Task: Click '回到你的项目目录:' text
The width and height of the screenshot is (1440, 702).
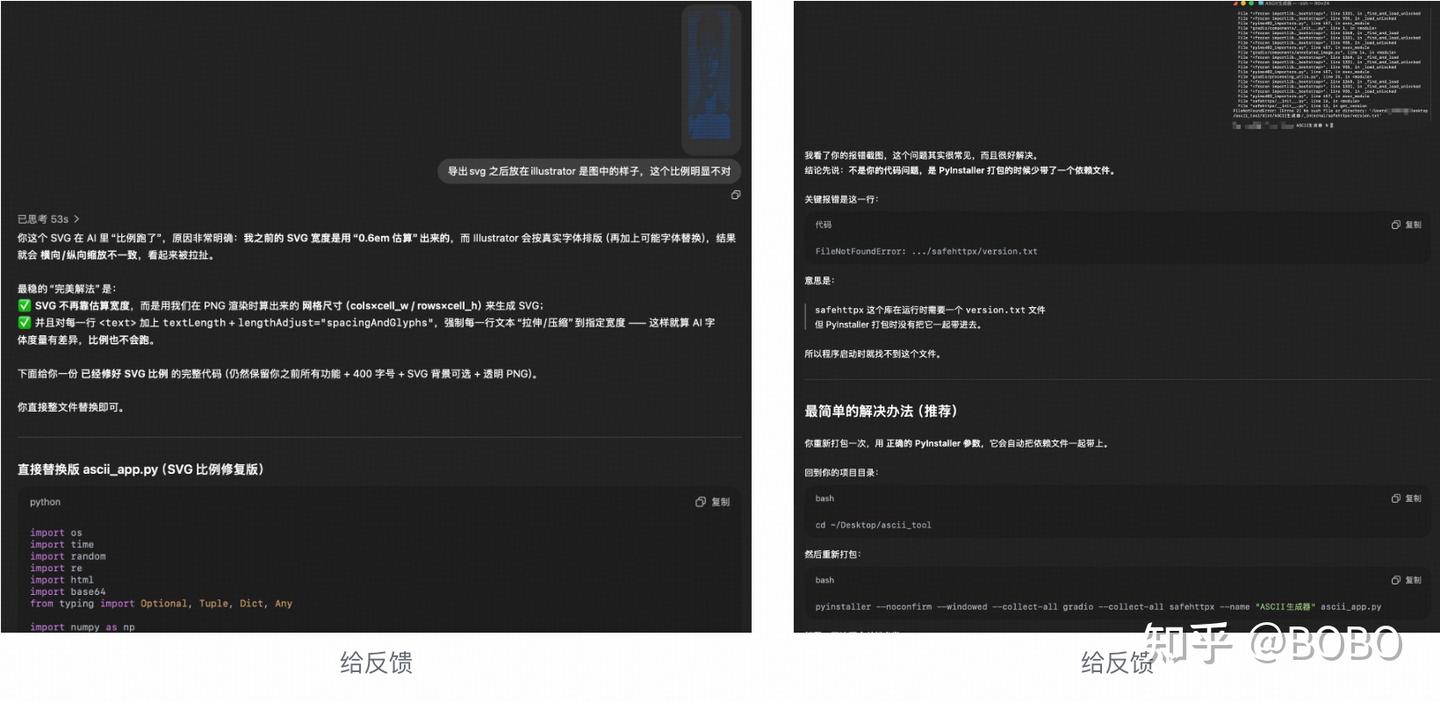Action: (x=842, y=471)
